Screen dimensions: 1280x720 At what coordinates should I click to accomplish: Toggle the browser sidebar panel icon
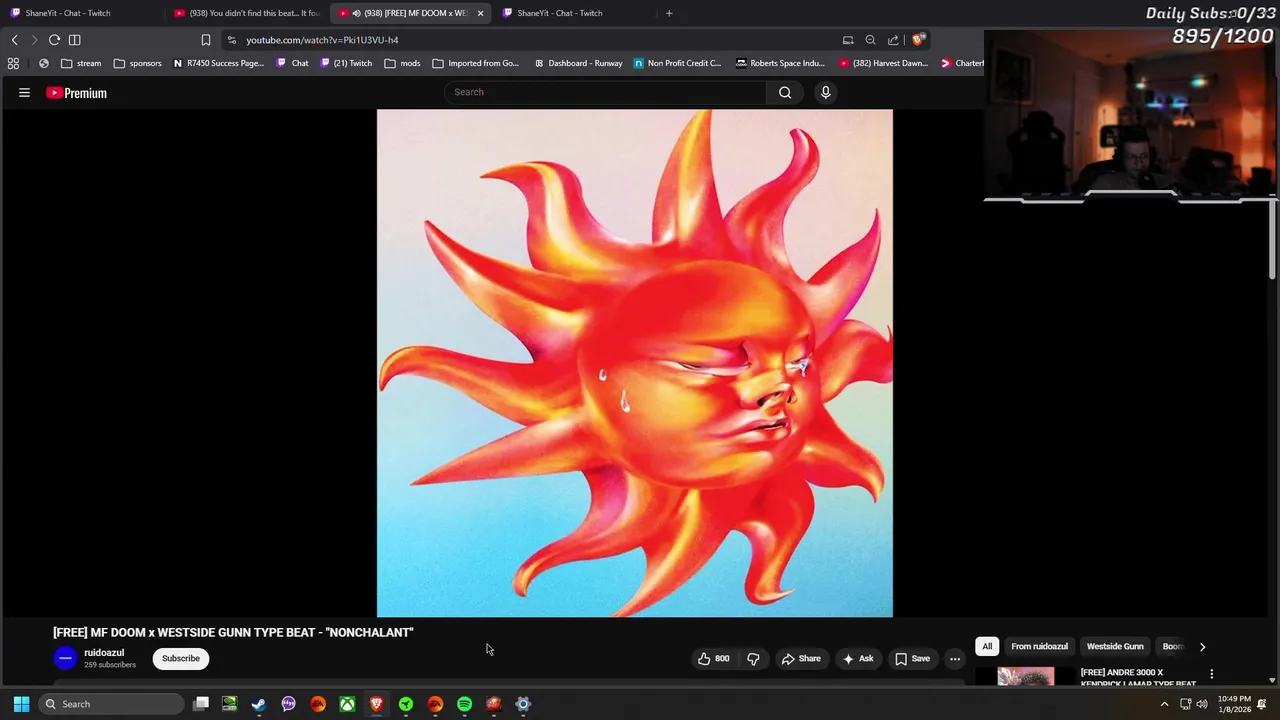pos(74,40)
